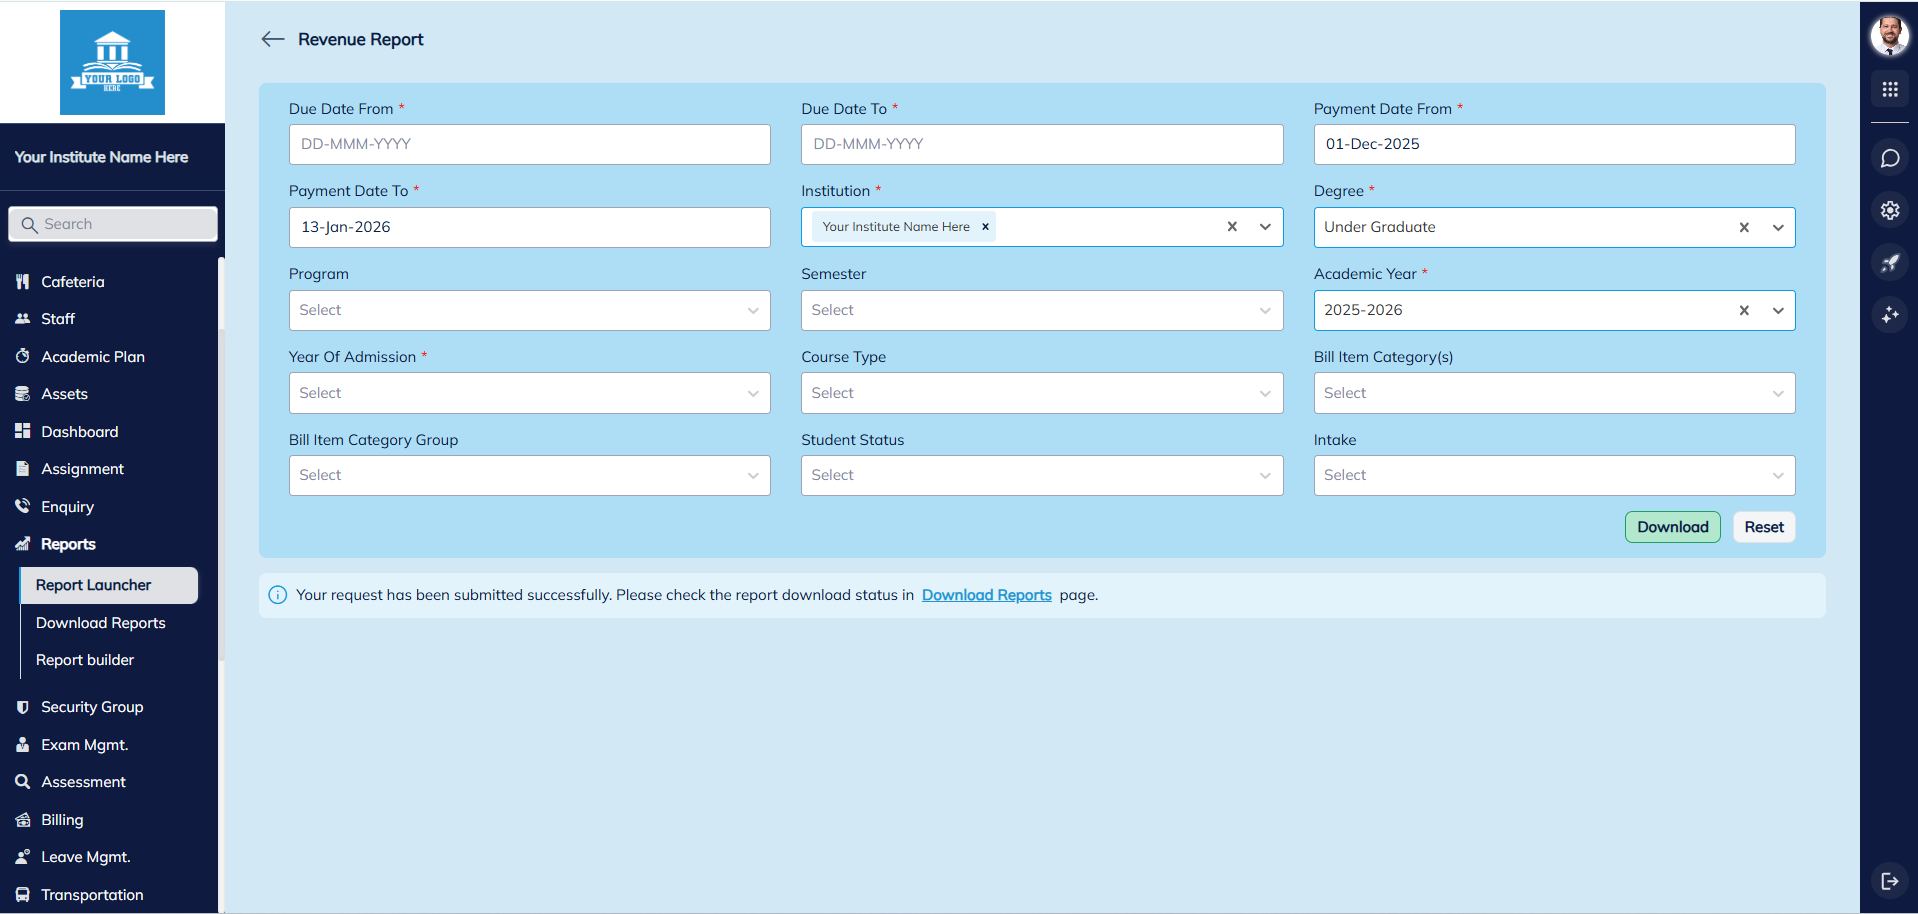
Task: Click the Download button
Action: 1672,527
